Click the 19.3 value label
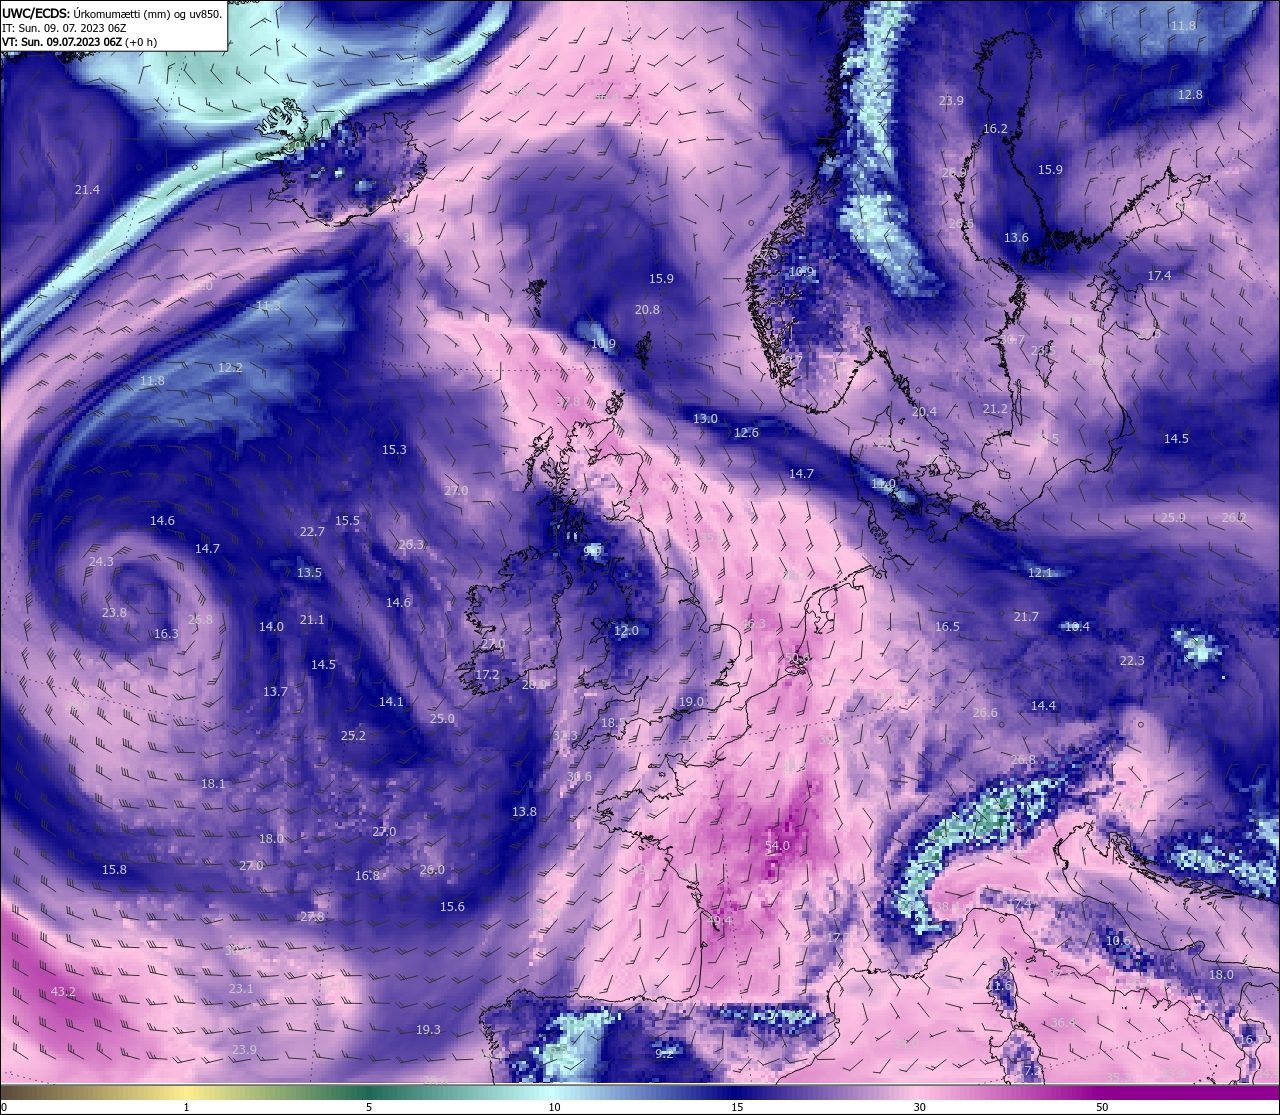 (x=428, y=1030)
